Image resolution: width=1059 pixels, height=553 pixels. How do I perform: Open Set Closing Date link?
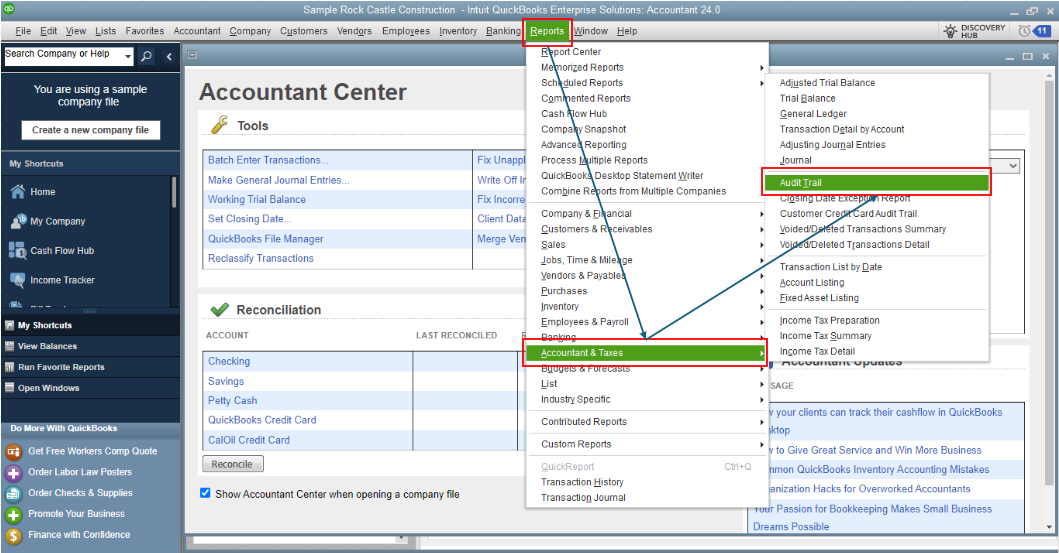pyautogui.click(x=249, y=219)
